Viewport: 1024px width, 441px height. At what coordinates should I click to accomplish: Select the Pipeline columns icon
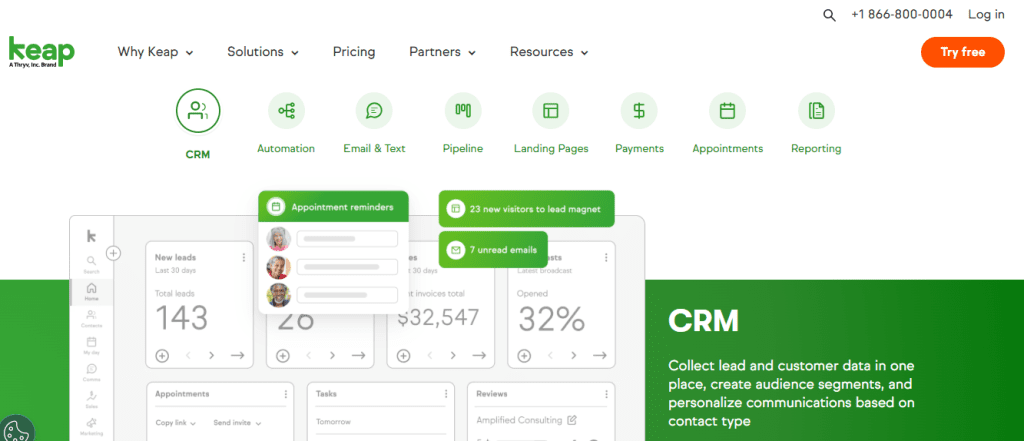(463, 110)
